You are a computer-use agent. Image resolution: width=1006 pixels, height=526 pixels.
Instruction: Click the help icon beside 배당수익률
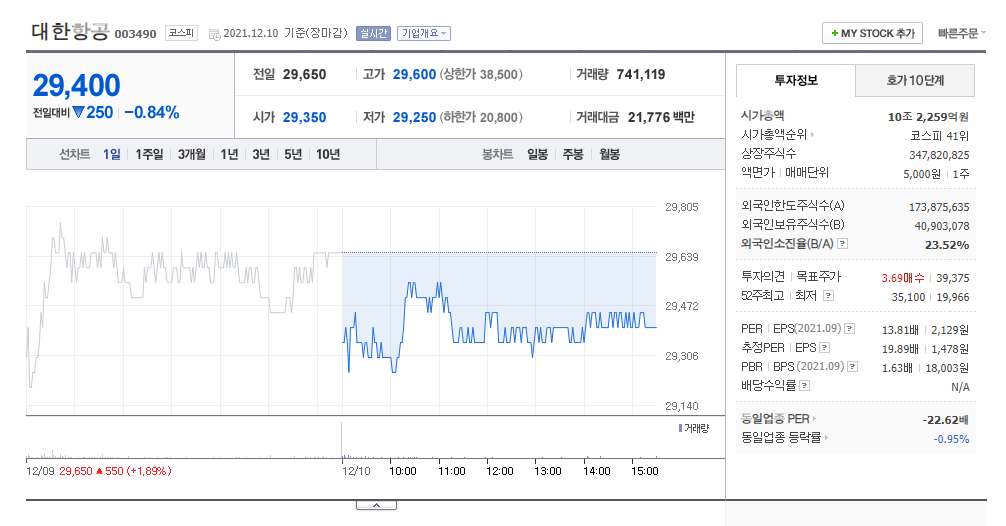[805, 386]
